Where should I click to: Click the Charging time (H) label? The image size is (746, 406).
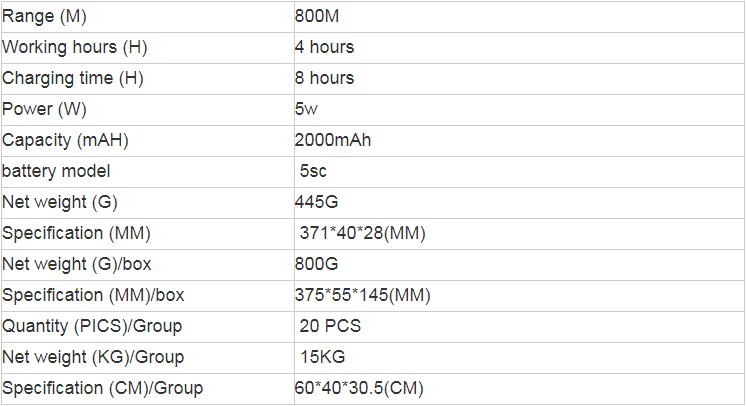click(73, 78)
